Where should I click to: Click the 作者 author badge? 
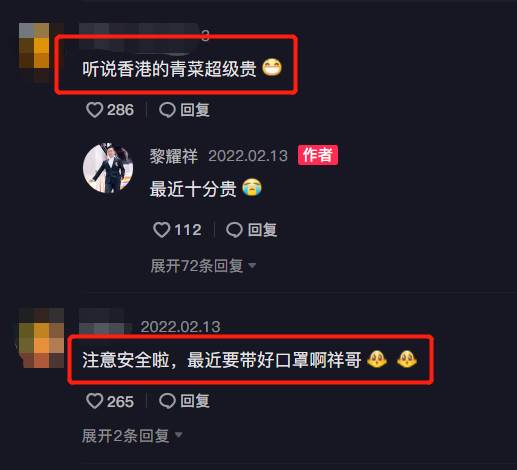pos(318,155)
